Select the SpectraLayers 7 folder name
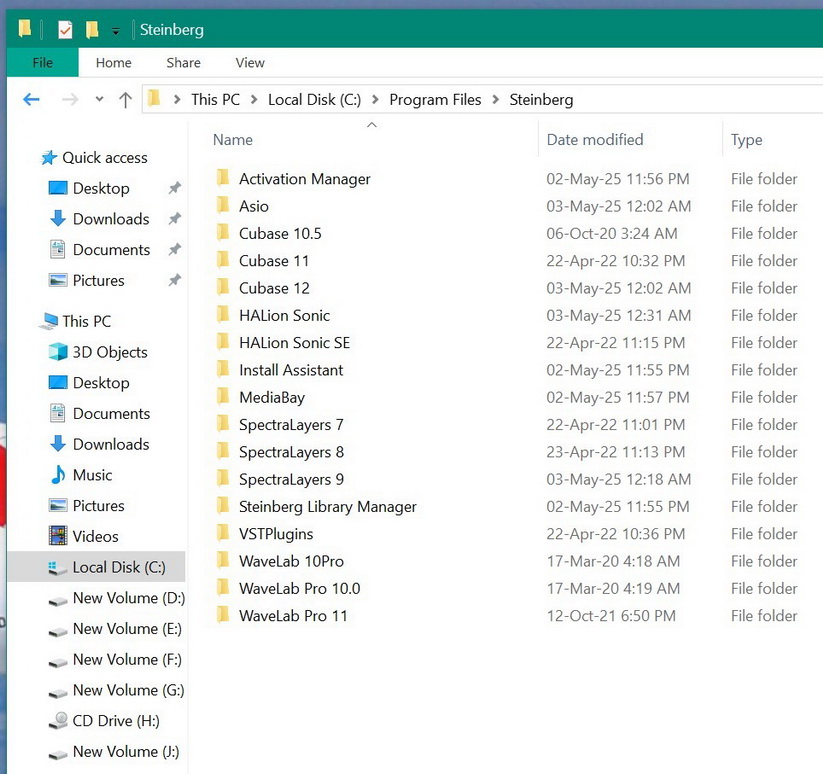 pos(291,425)
